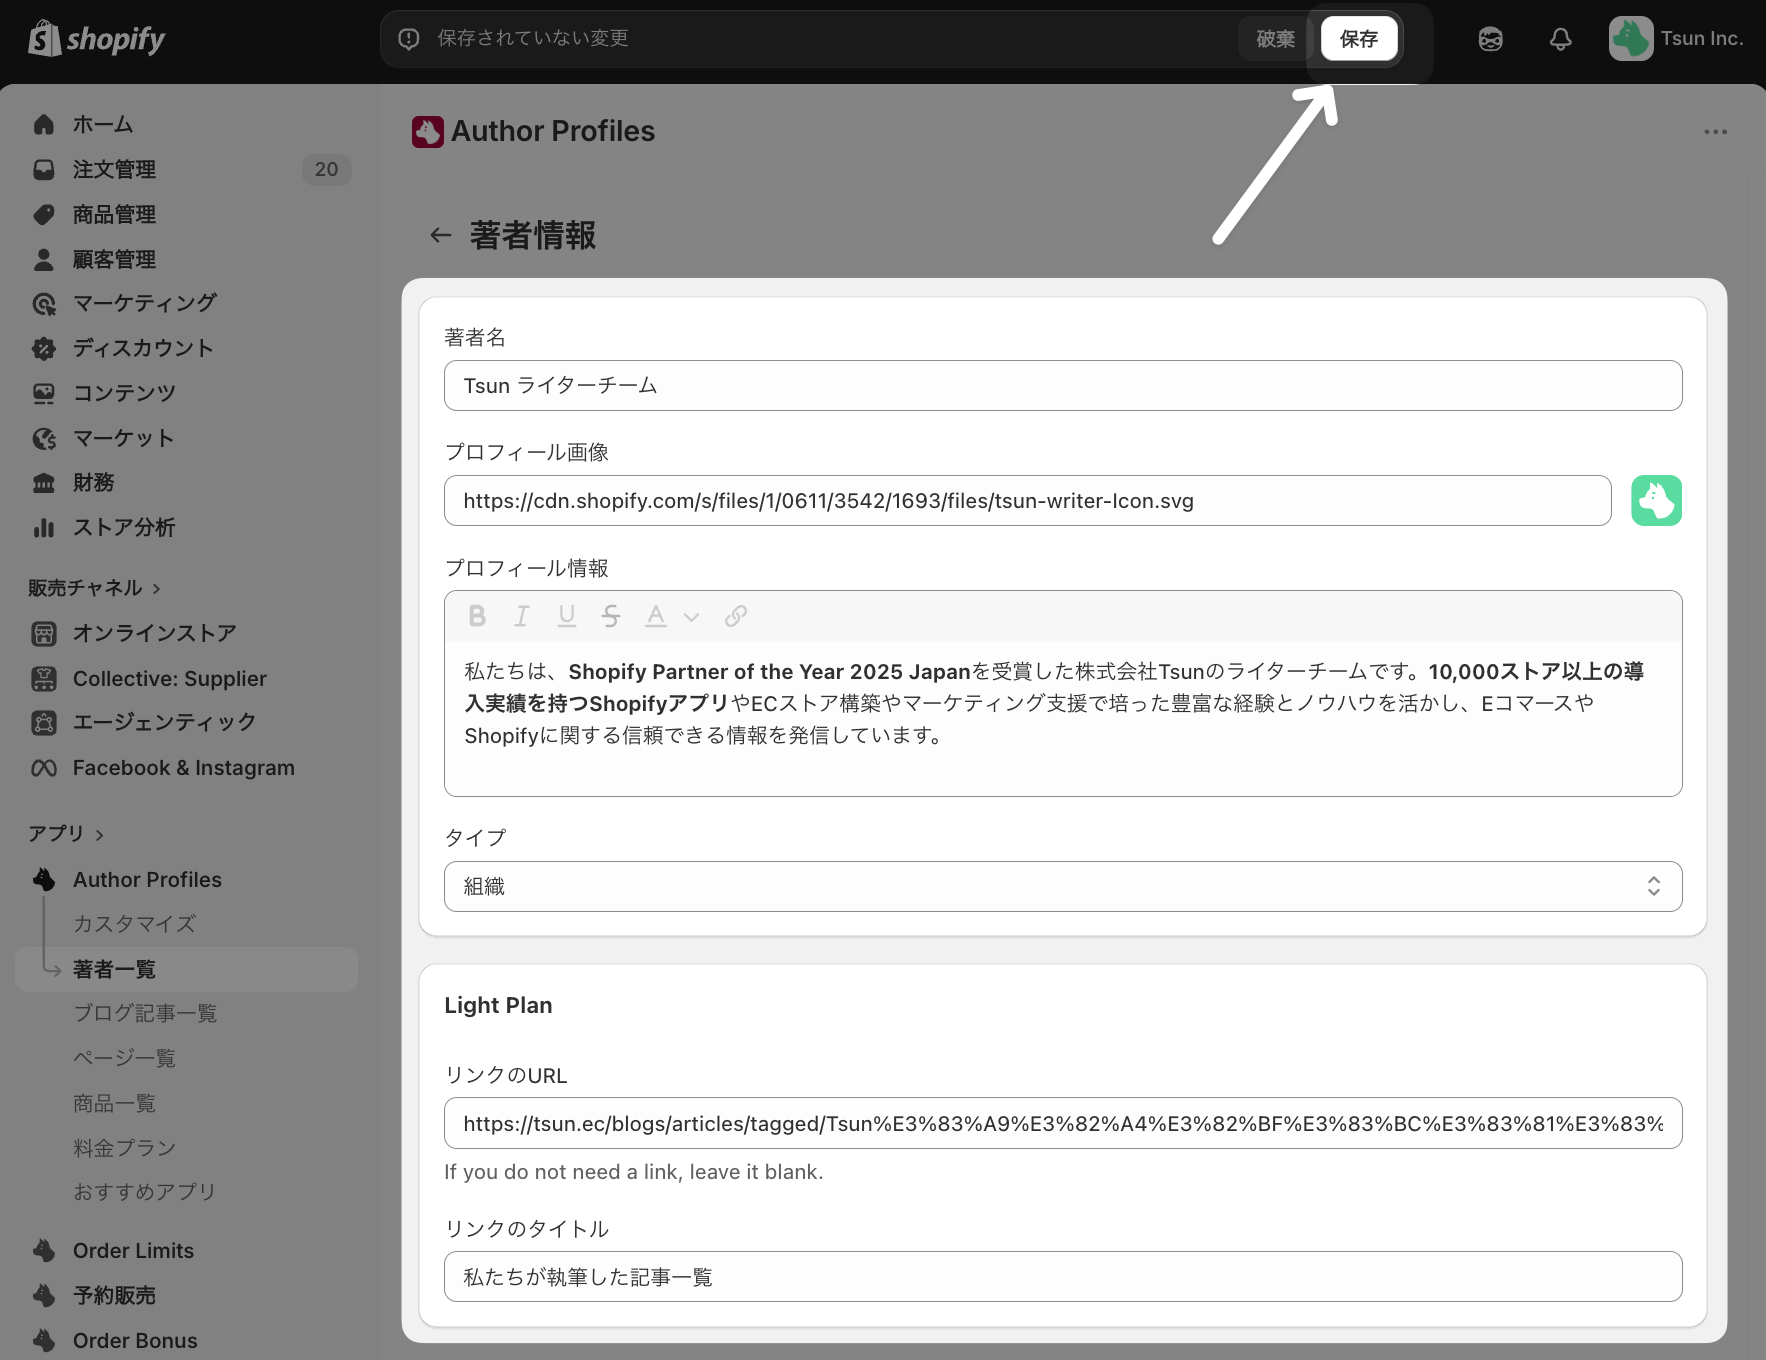The height and width of the screenshot is (1360, 1766).
Task: Toggle bold formatting
Action: (477, 616)
